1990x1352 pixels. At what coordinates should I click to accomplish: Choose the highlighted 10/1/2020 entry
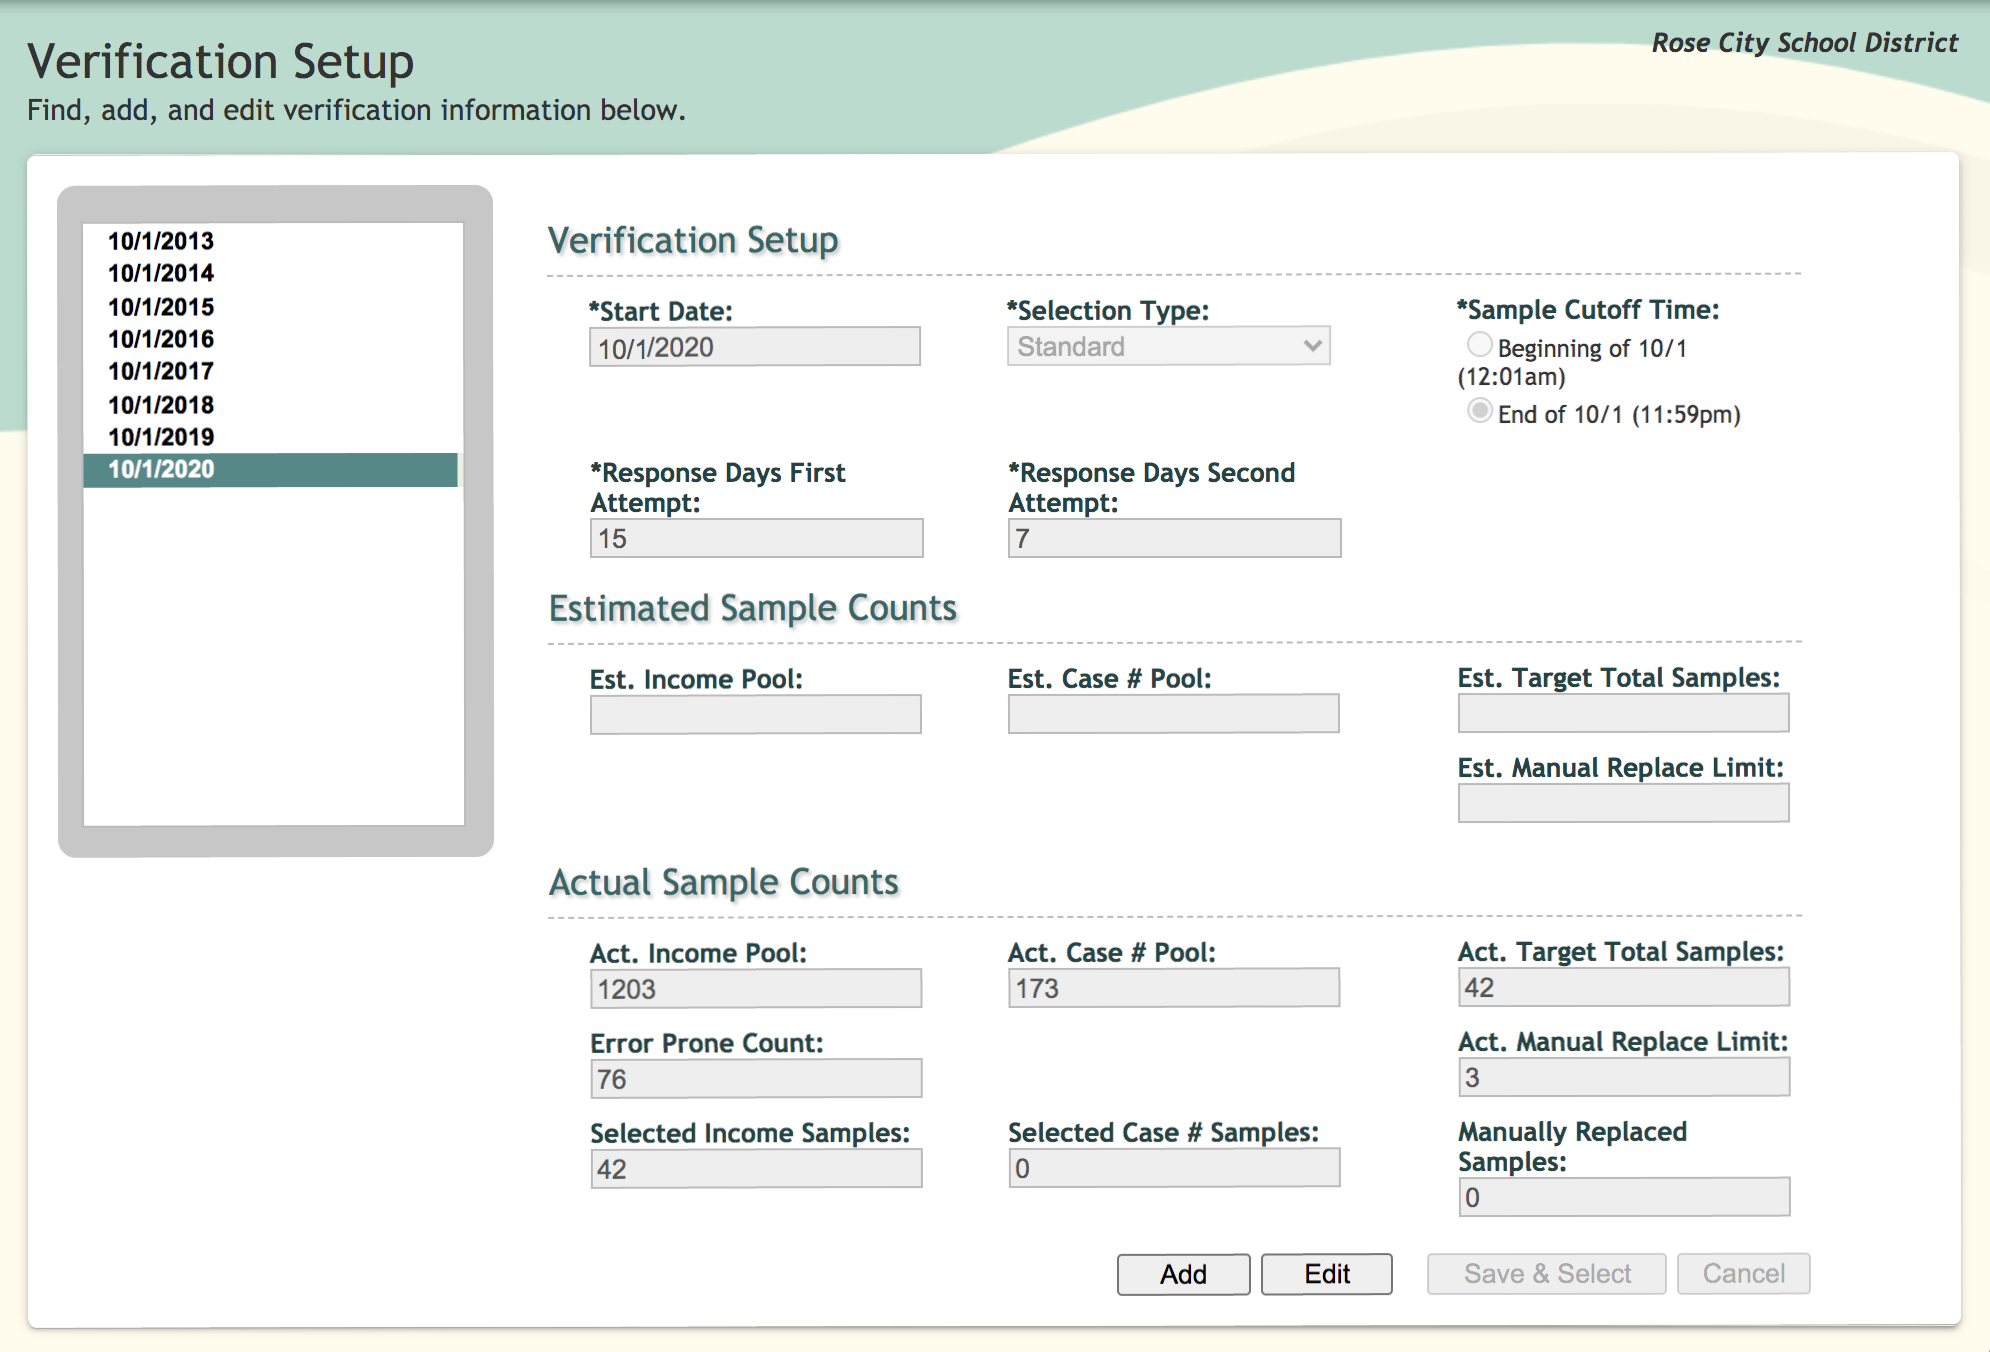click(161, 469)
